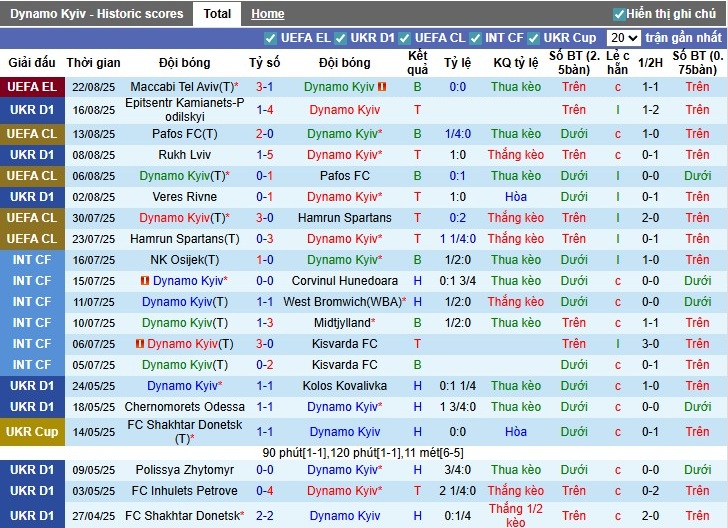728x528 pixels.
Task: Select Thắng 1/2 kèo result on 27/04/25
Action: (515, 515)
